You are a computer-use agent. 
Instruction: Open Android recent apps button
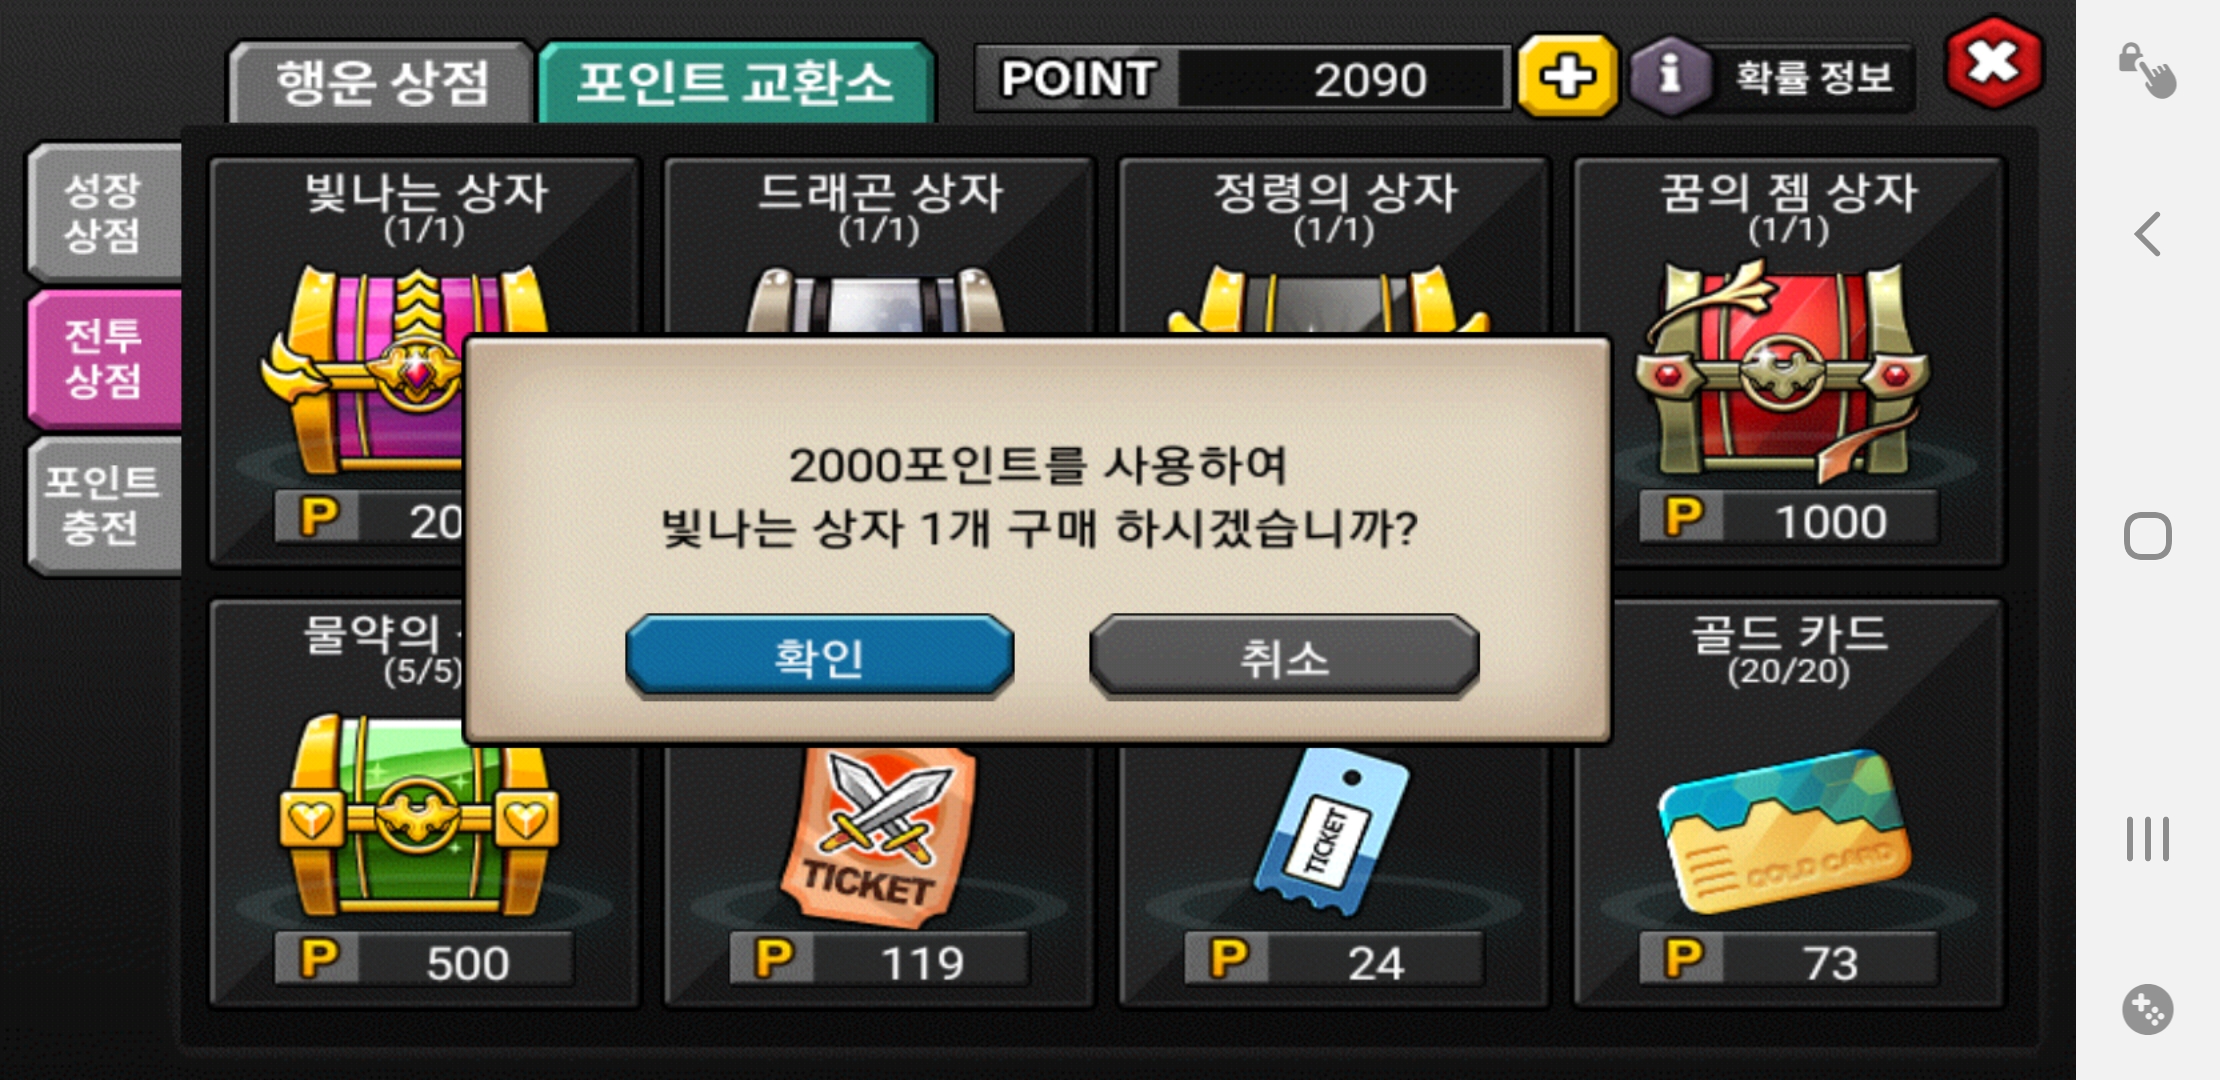[x=2148, y=838]
